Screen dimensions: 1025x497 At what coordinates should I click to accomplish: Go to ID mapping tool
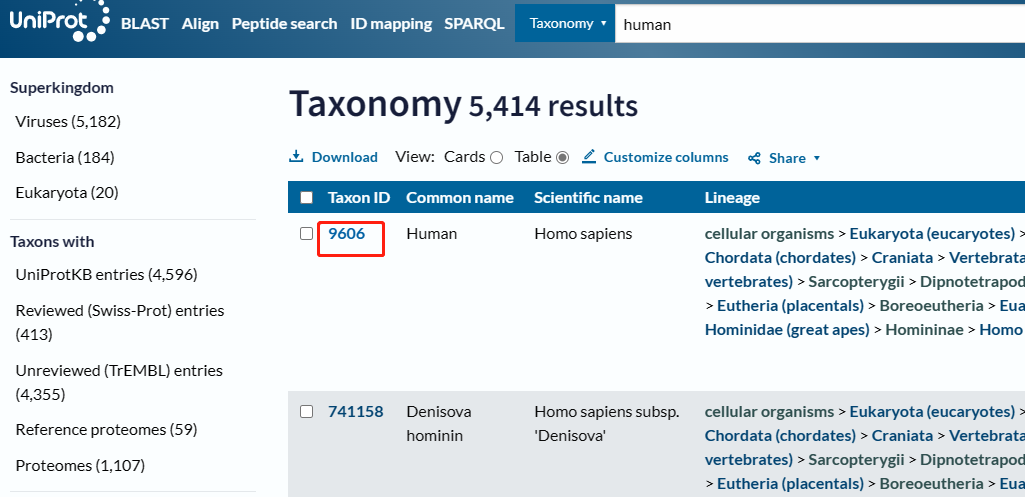pyautogui.click(x=391, y=24)
